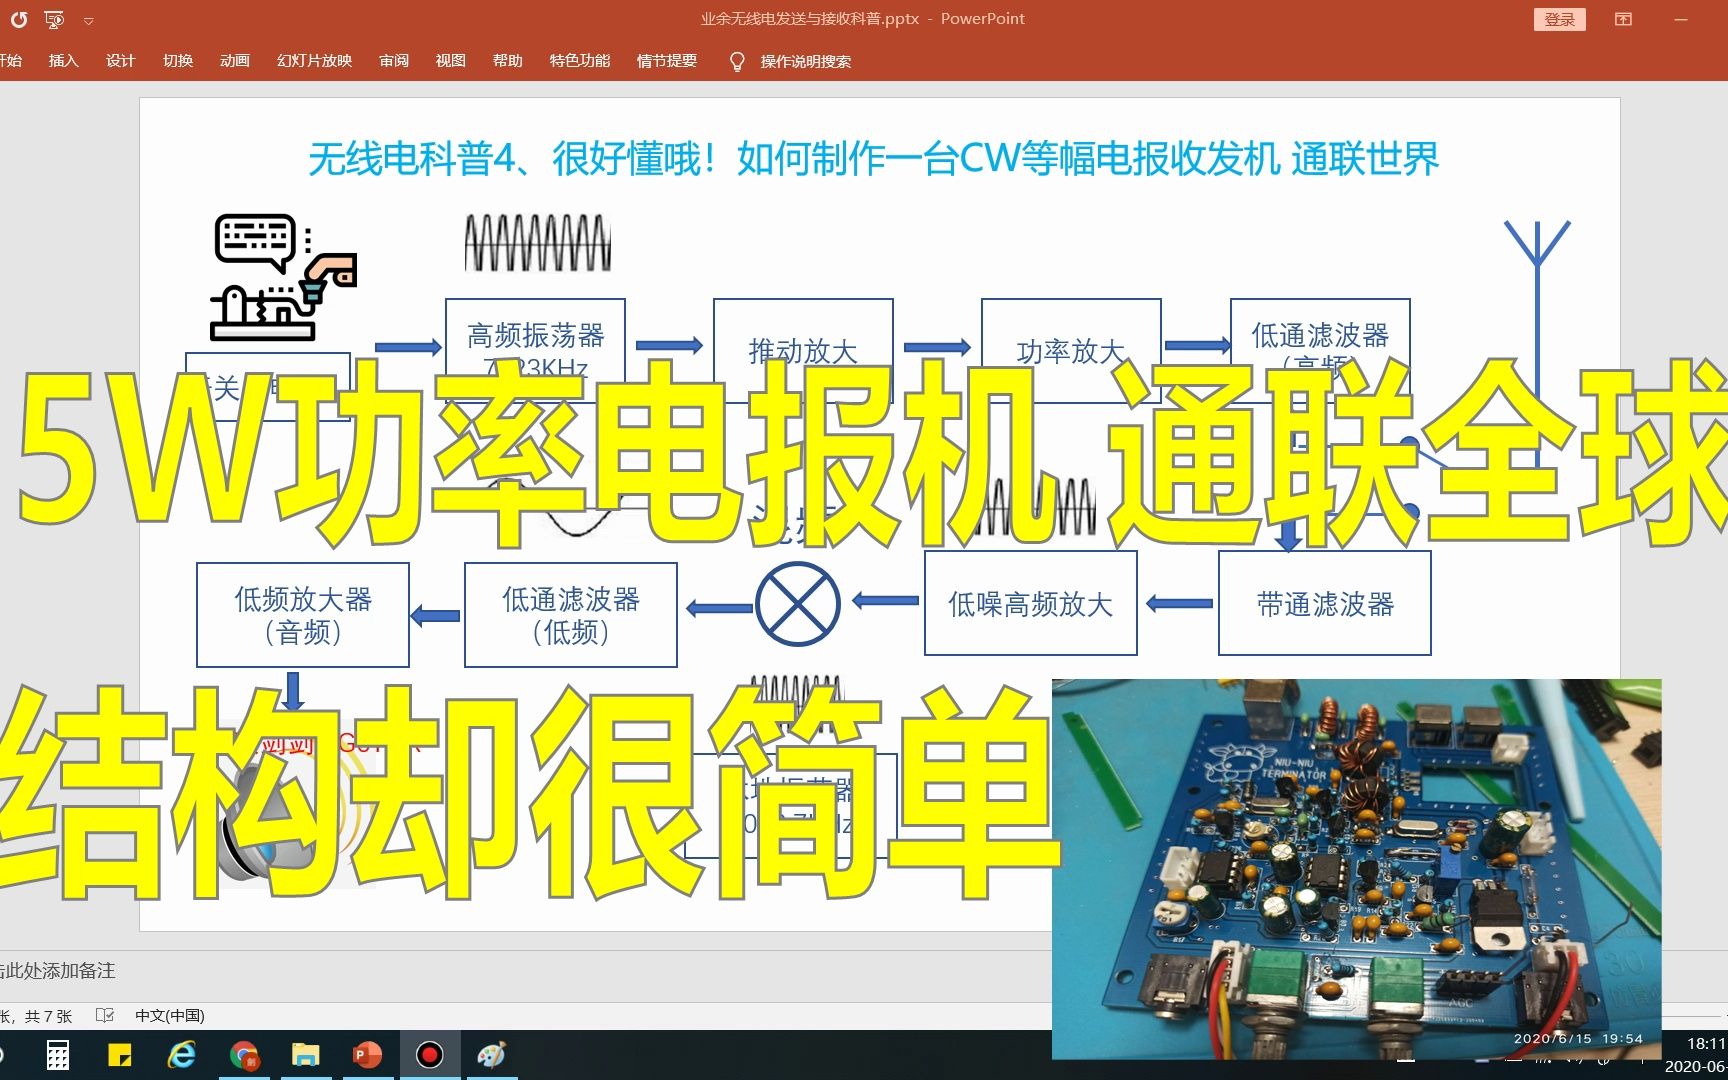Viewport: 1728px width, 1080px height.
Task: Select the 低噪高频放大 block
Action: (x=1031, y=604)
